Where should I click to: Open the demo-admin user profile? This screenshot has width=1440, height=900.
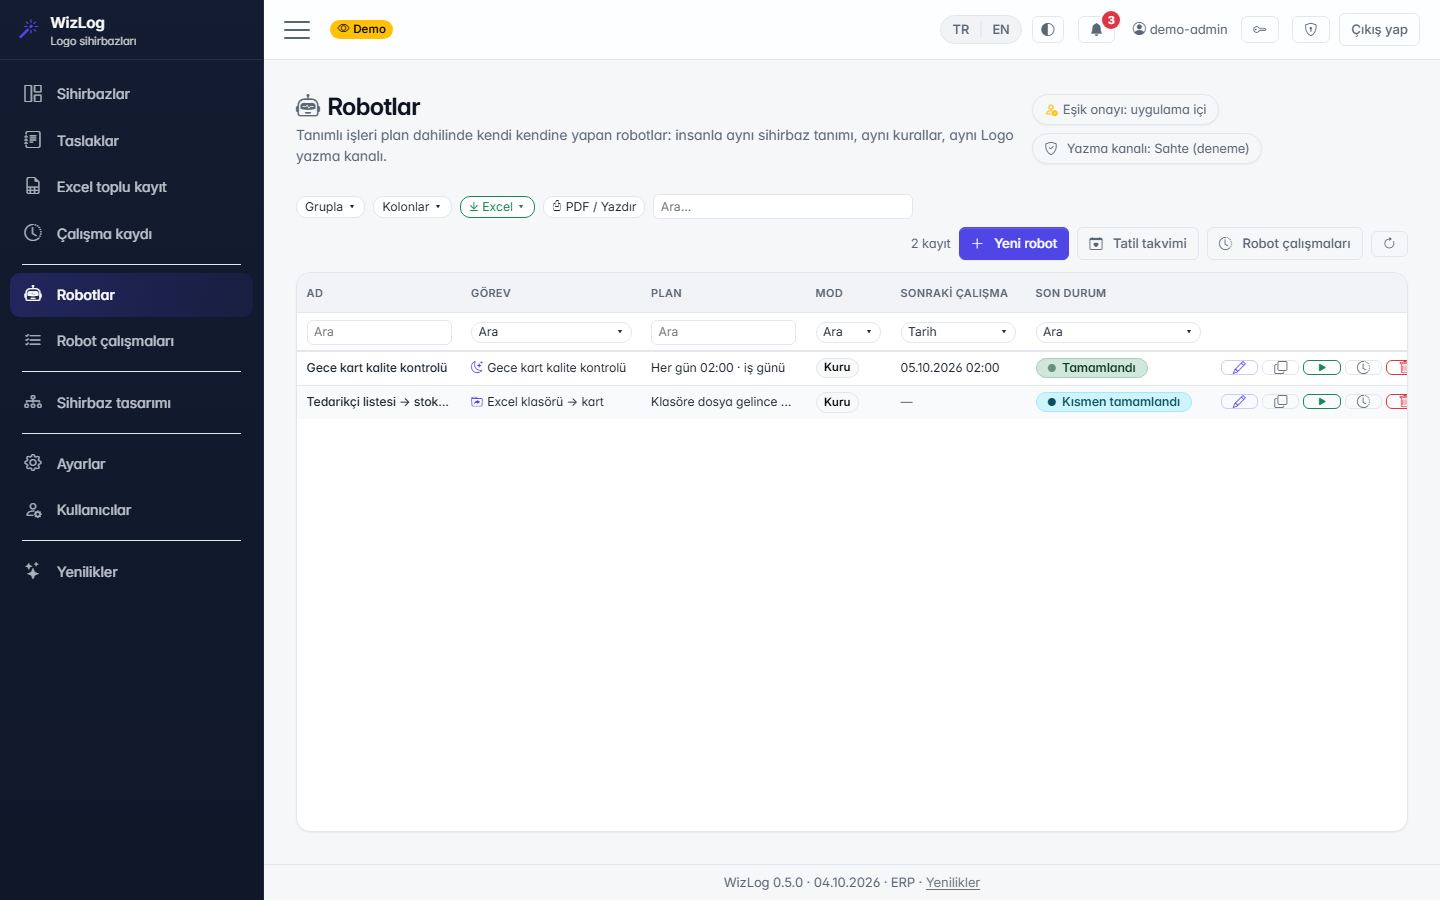tap(1180, 30)
